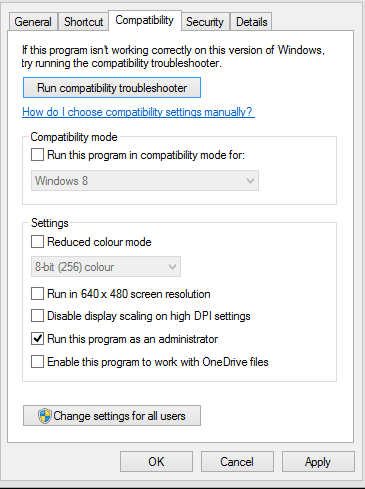Select the Compatibility tab

click(145, 20)
